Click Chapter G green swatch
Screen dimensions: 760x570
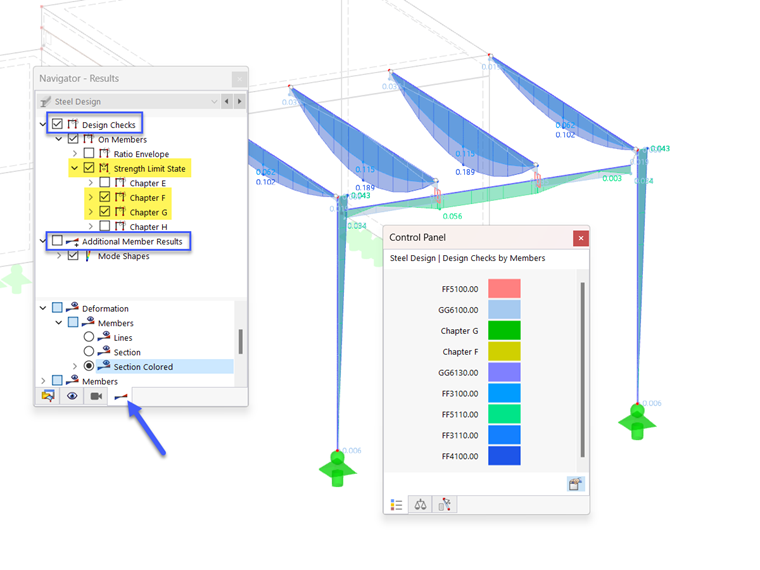[x=504, y=330]
